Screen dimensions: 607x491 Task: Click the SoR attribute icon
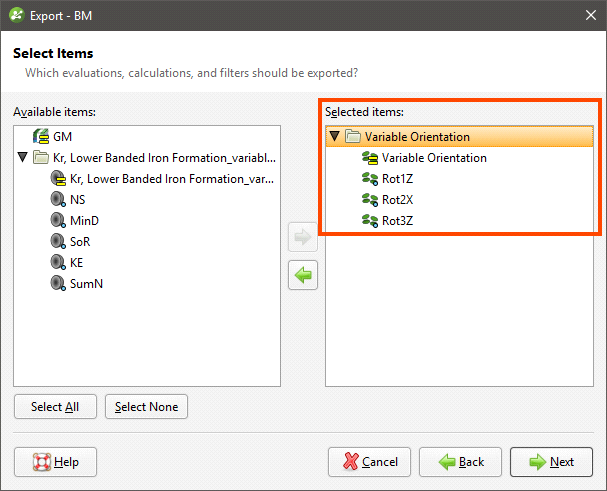(x=58, y=241)
